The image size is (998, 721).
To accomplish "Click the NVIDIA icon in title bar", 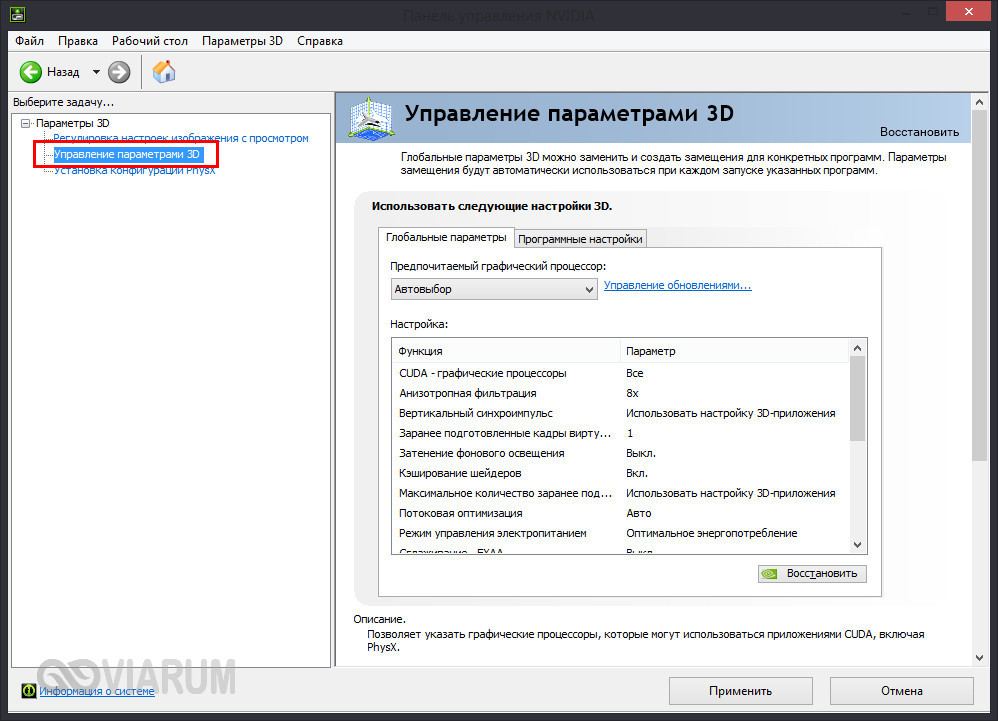I will [x=14, y=14].
